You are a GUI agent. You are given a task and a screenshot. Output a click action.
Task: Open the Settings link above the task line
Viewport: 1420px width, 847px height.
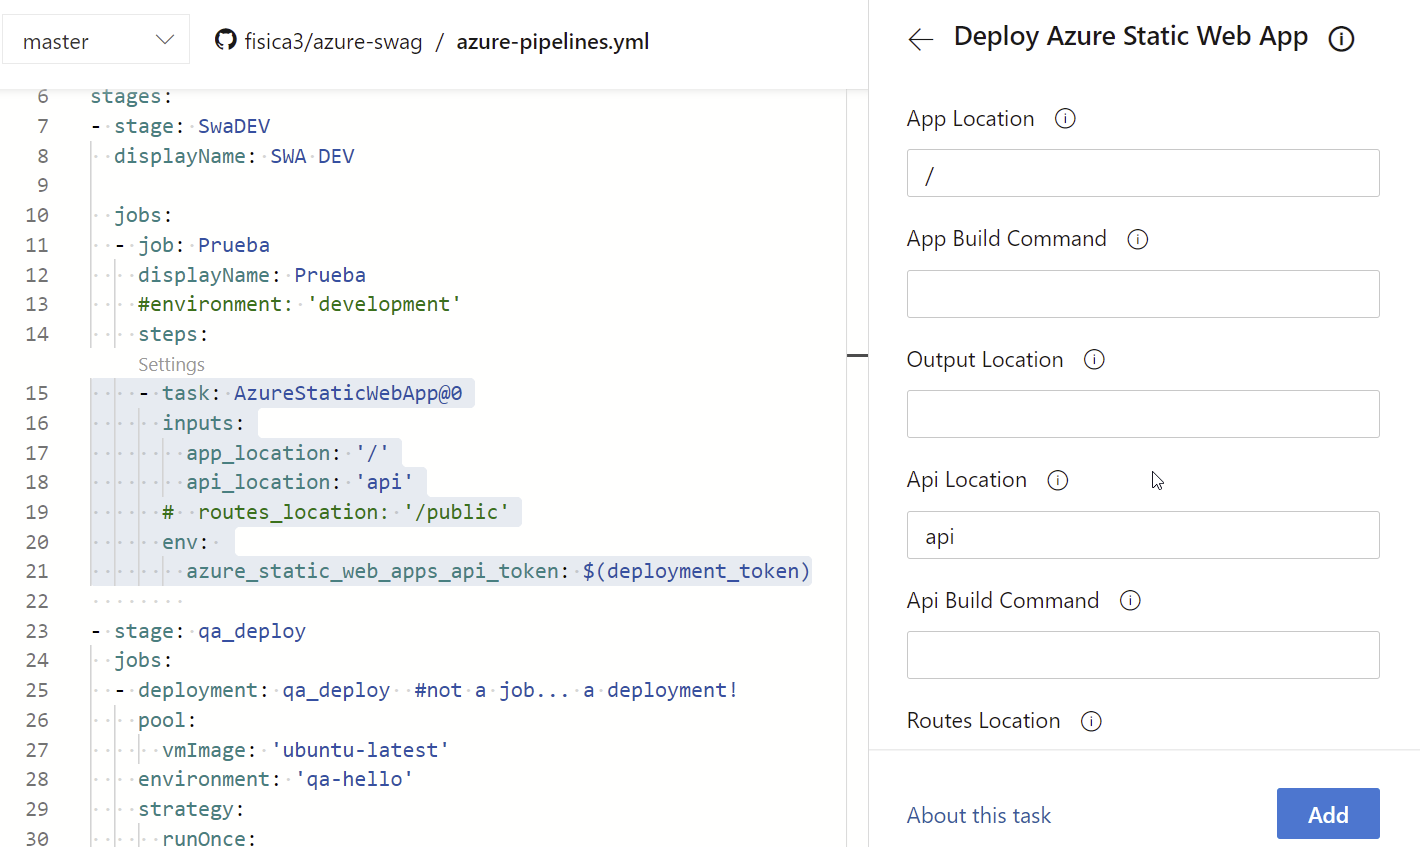click(171, 364)
